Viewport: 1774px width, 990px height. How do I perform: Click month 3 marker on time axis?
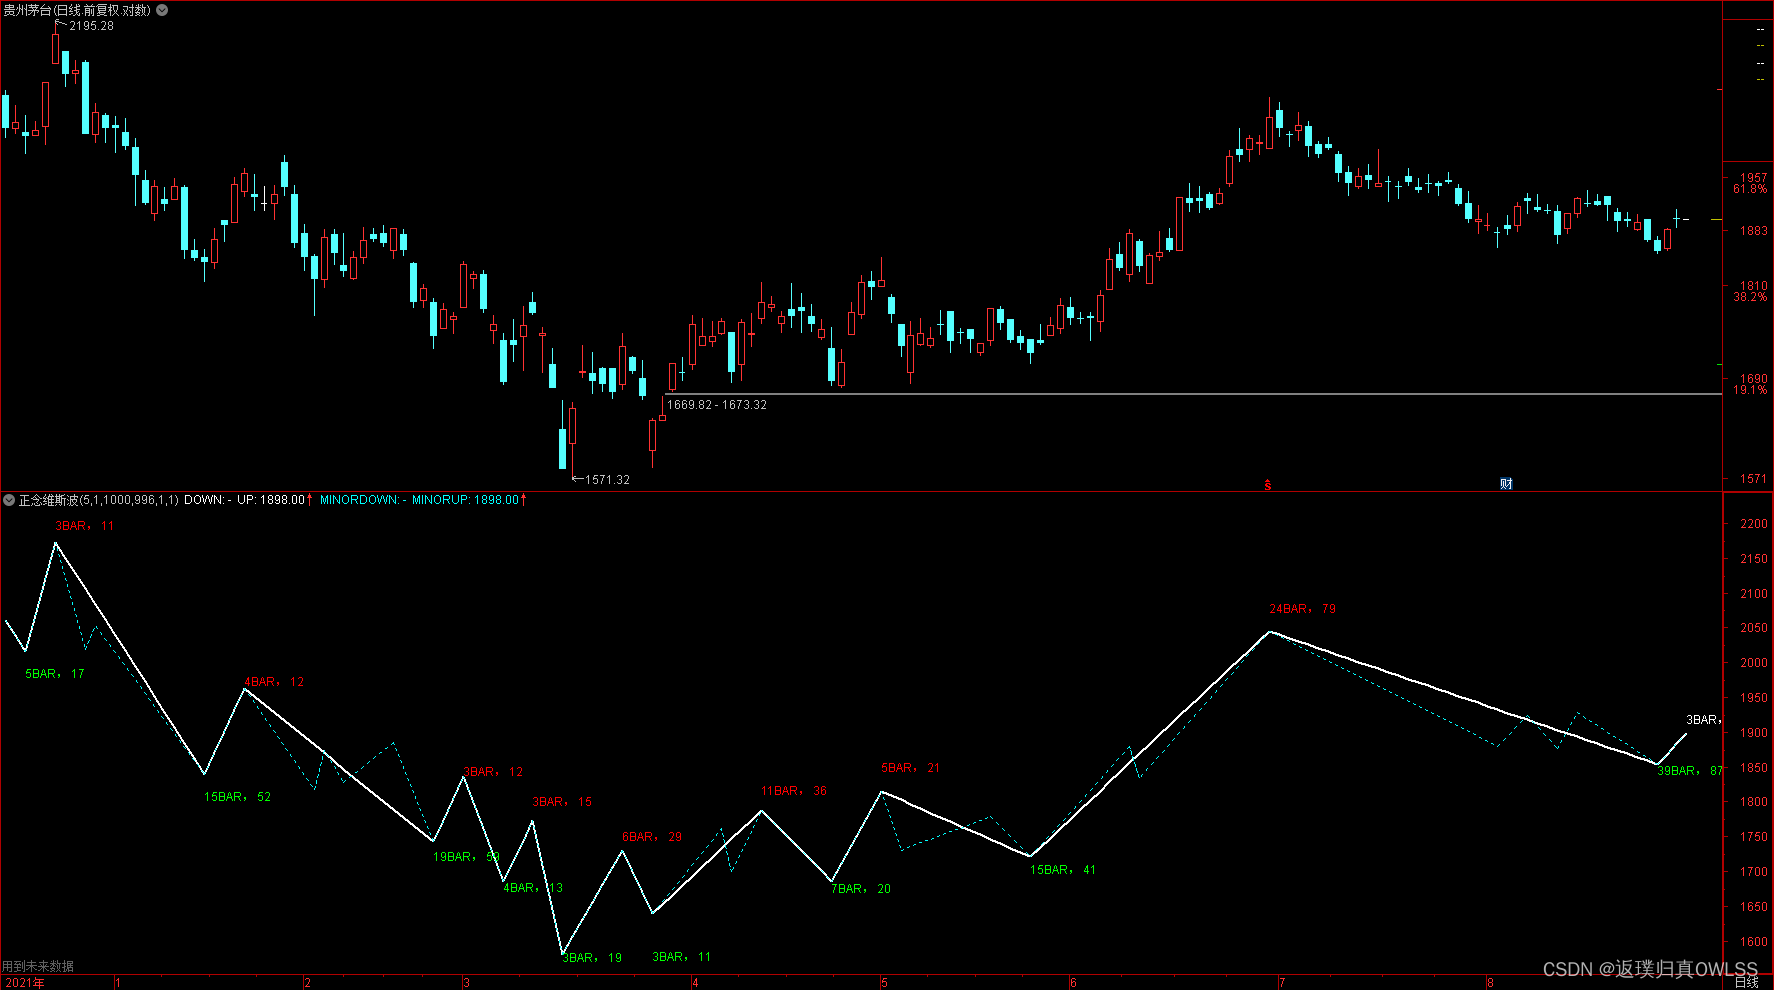click(466, 983)
